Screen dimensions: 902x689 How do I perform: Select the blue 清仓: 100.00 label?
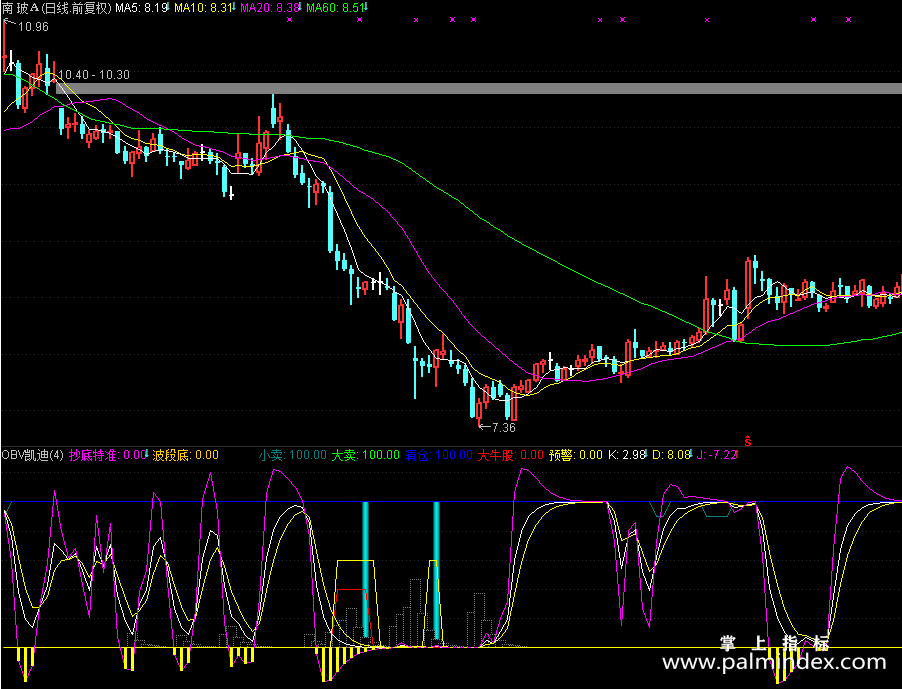(x=438, y=455)
